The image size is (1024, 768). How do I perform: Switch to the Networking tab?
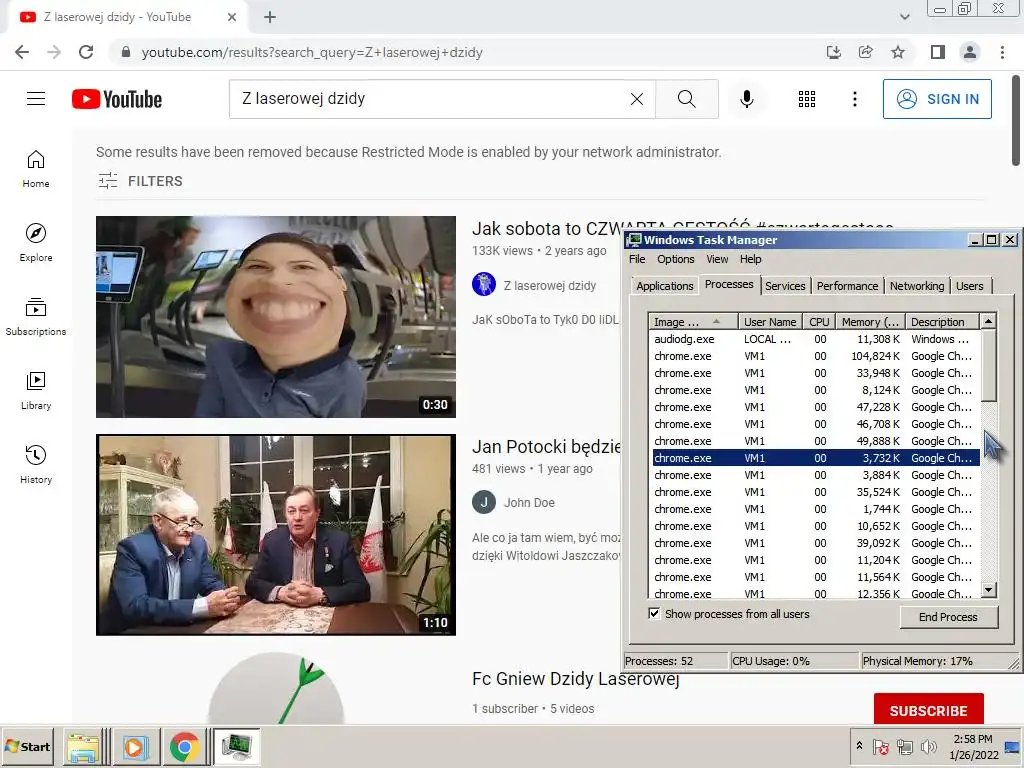[916, 286]
